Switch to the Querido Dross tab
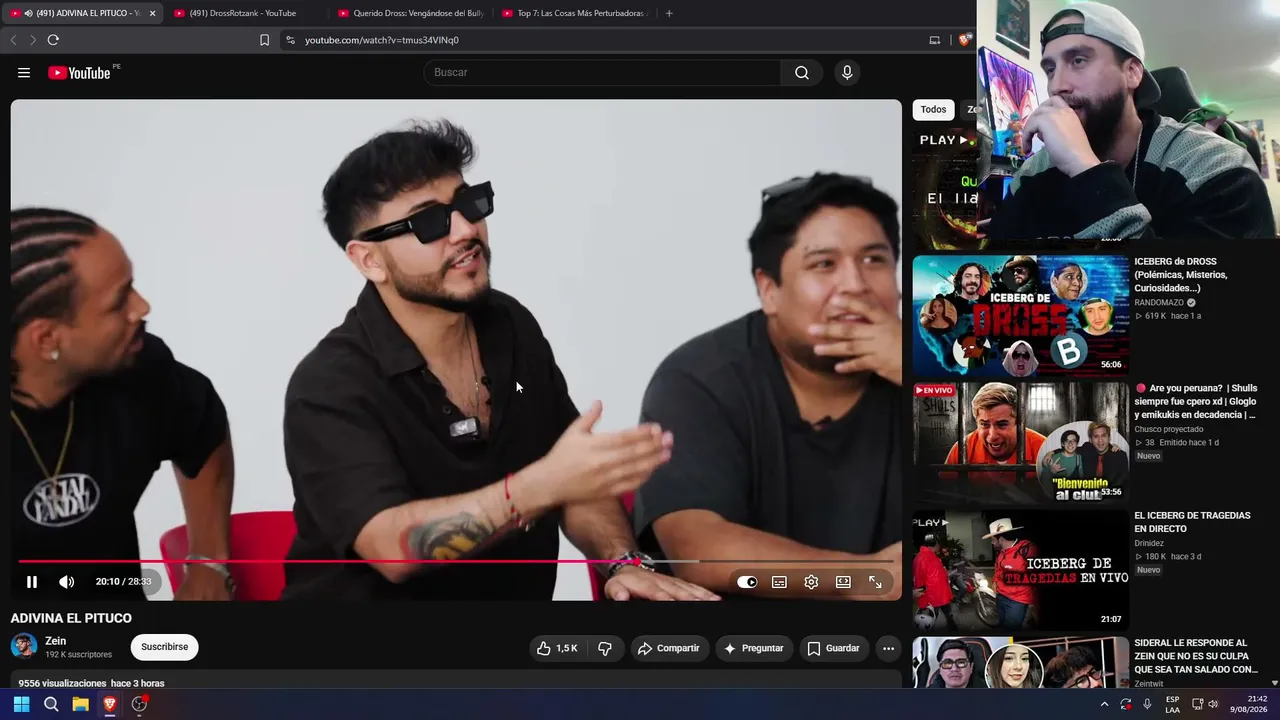This screenshot has width=1280, height=720. [x=410, y=13]
